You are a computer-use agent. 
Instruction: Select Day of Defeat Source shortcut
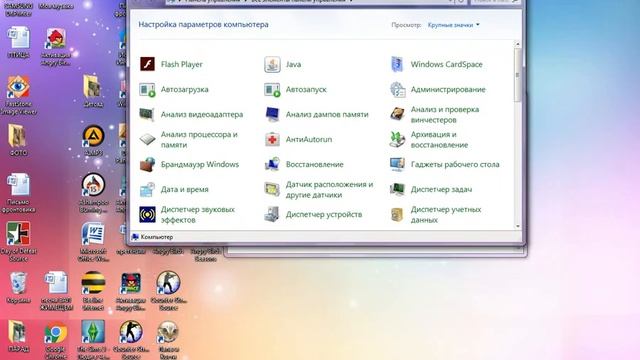pos(18,241)
